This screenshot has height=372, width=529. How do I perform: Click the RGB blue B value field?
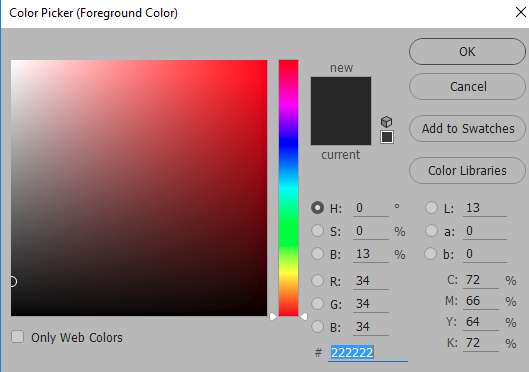coord(371,327)
